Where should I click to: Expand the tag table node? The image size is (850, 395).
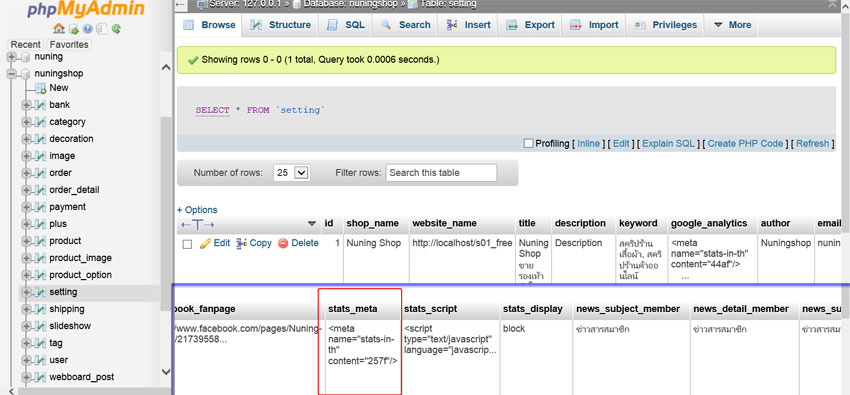click(26, 343)
